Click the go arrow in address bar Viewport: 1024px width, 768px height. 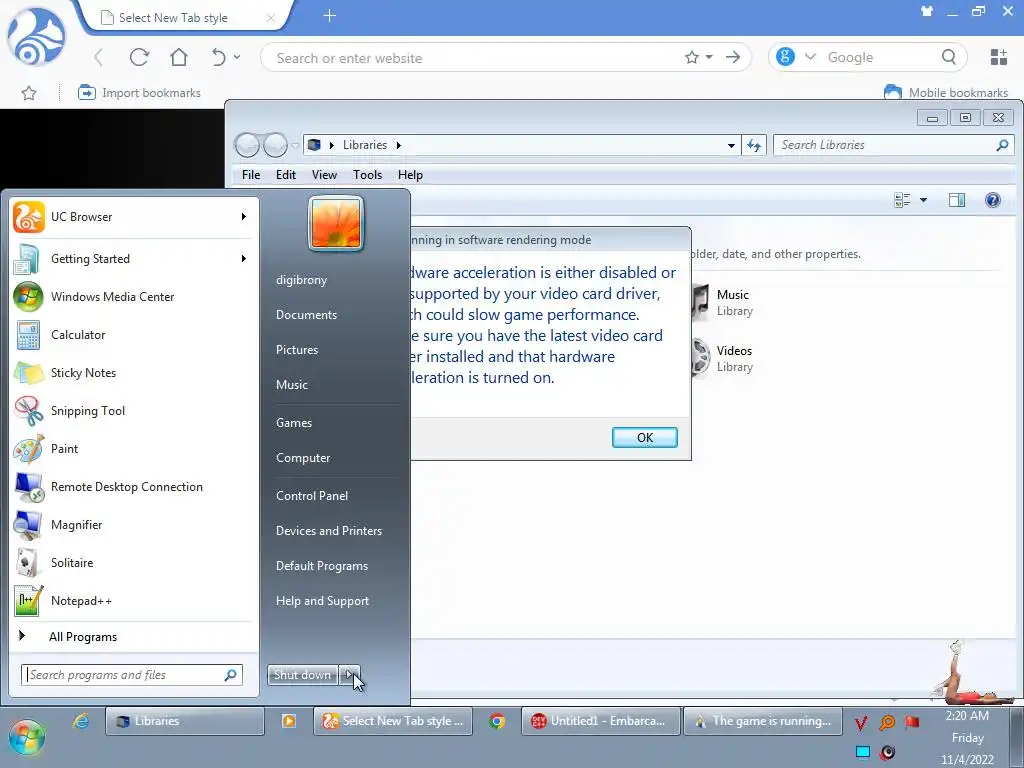pos(733,57)
